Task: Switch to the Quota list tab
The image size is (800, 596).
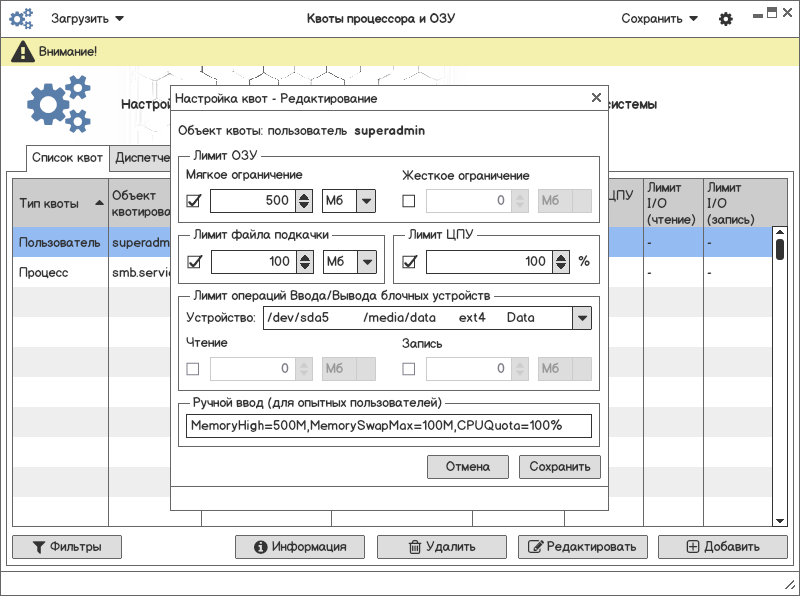Action: [67, 158]
